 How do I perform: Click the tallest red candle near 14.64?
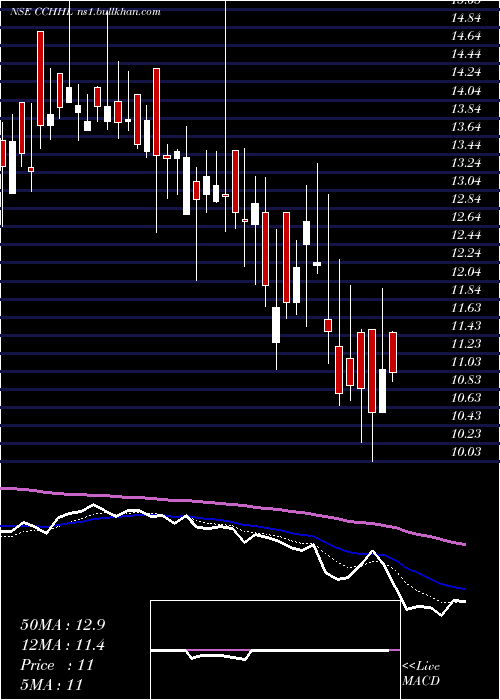[x=41, y=79]
